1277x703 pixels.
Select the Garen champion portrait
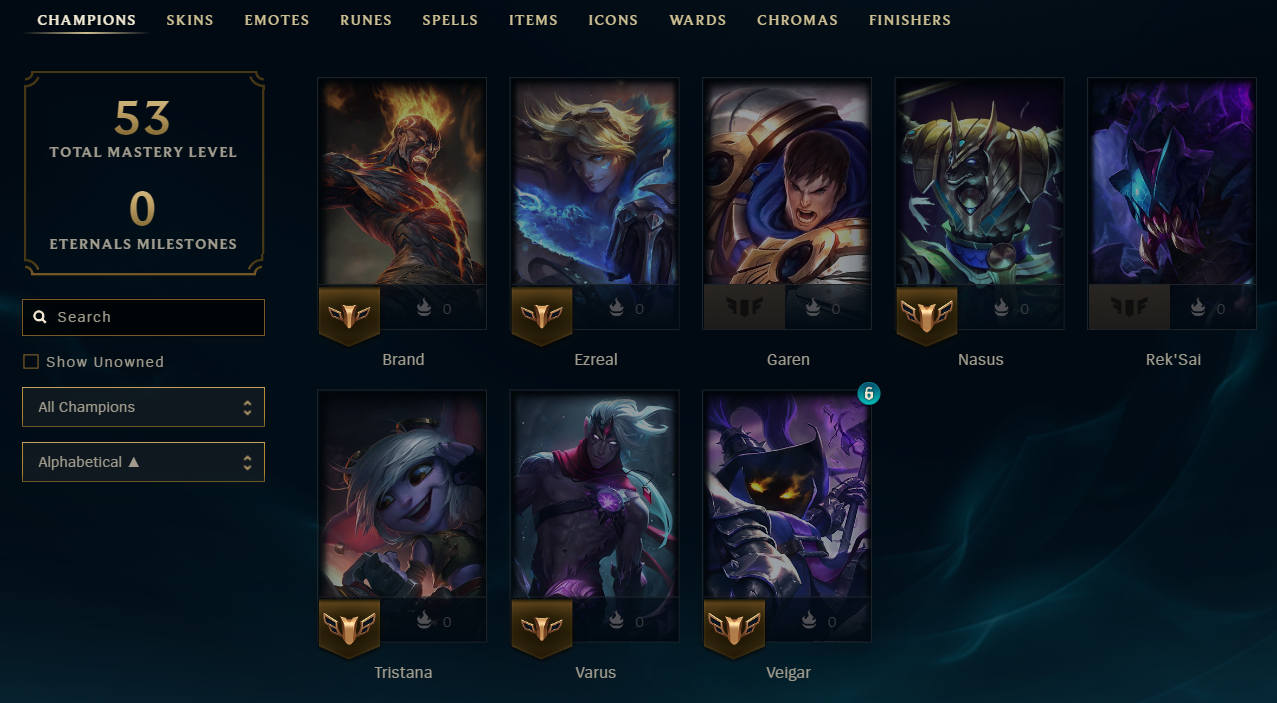click(787, 182)
